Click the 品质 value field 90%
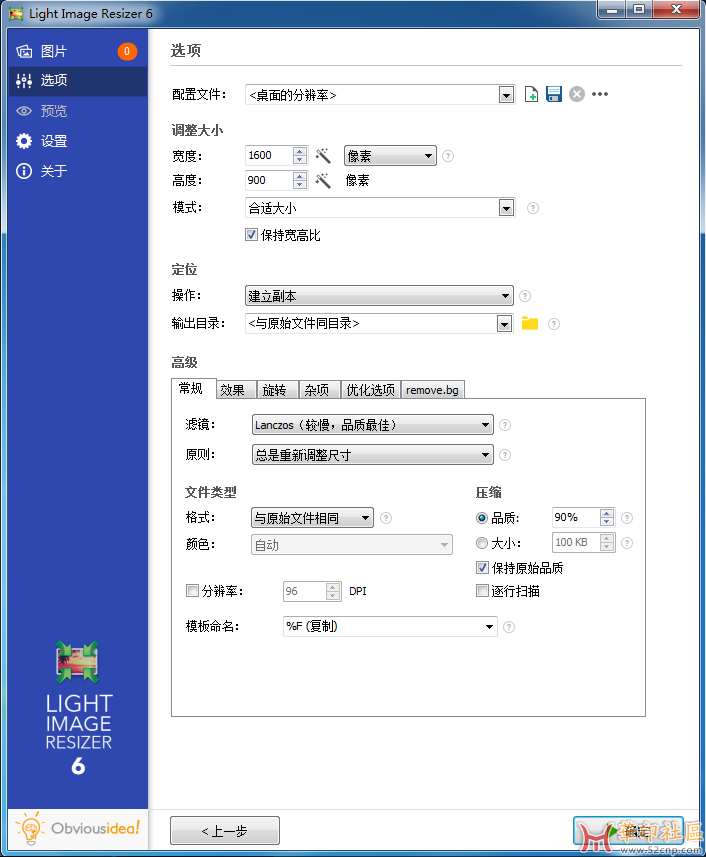The width and height of the screenshot is (706, 857). [x=575, y=518]
